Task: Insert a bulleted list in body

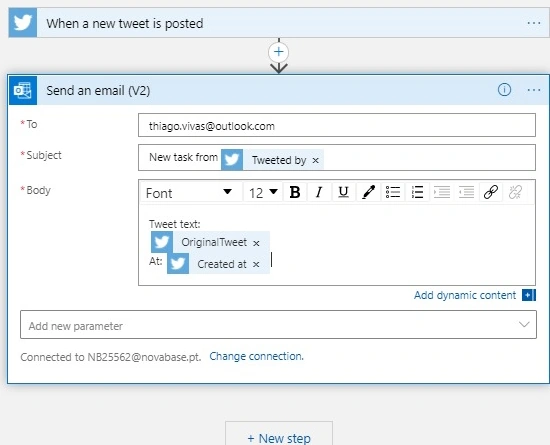Action: coord(393,192)
